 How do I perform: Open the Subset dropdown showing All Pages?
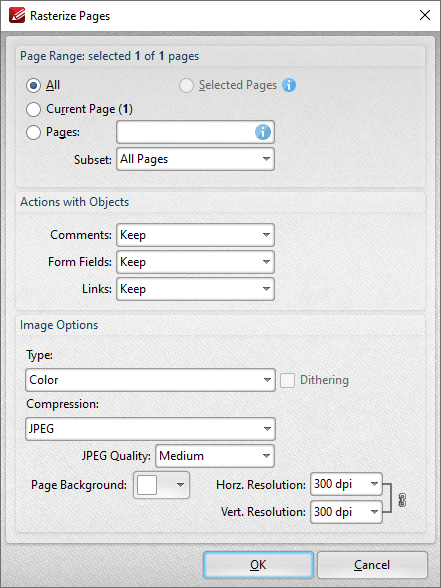195,159
